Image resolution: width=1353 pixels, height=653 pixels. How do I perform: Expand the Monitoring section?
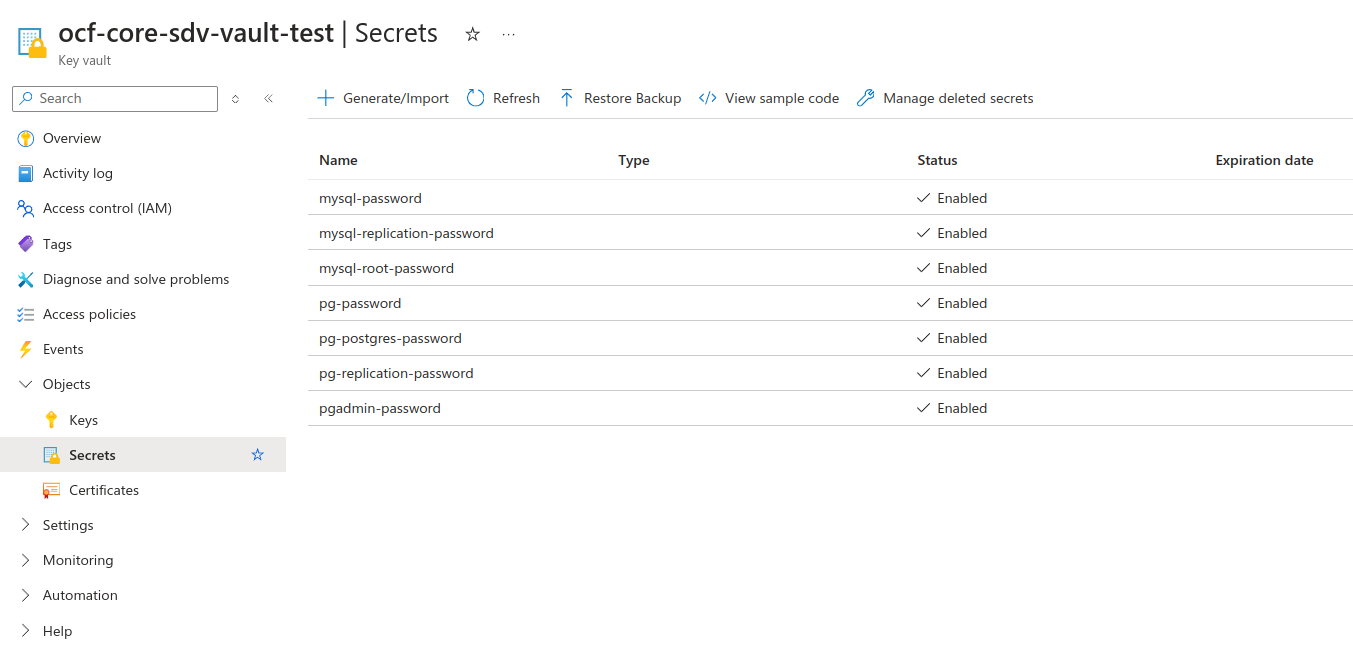[26, 560]
